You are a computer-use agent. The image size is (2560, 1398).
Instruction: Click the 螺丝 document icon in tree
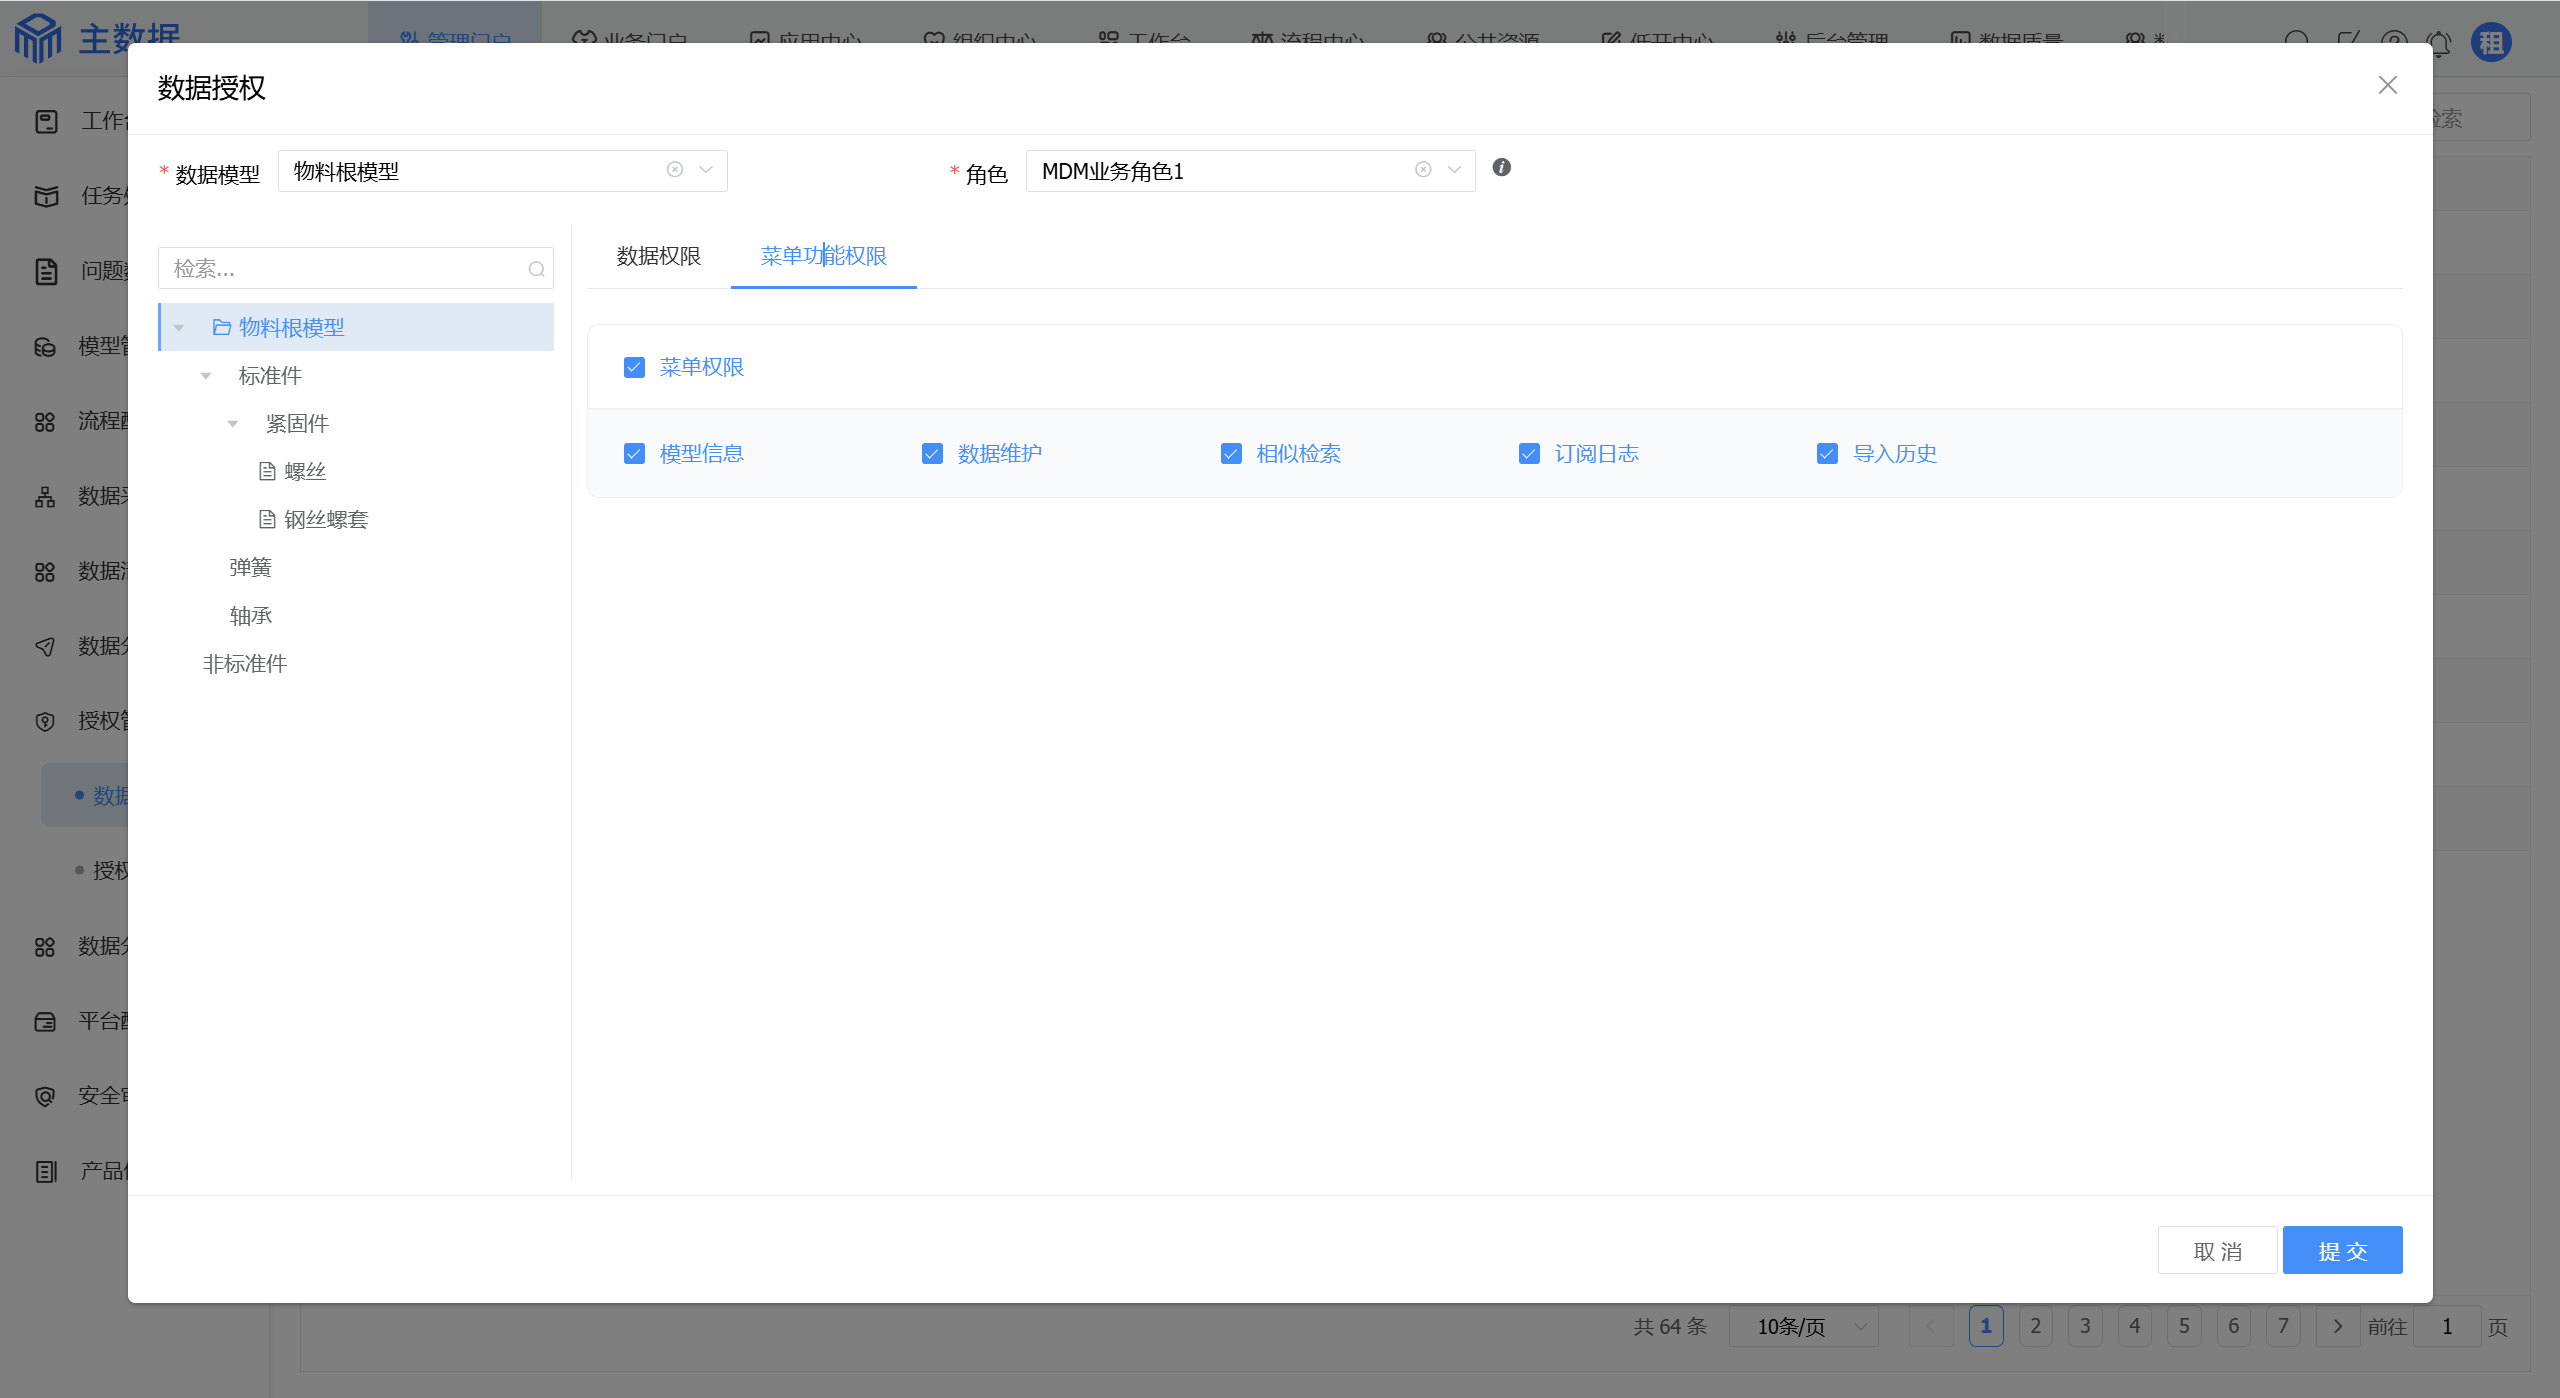[267, 471]
